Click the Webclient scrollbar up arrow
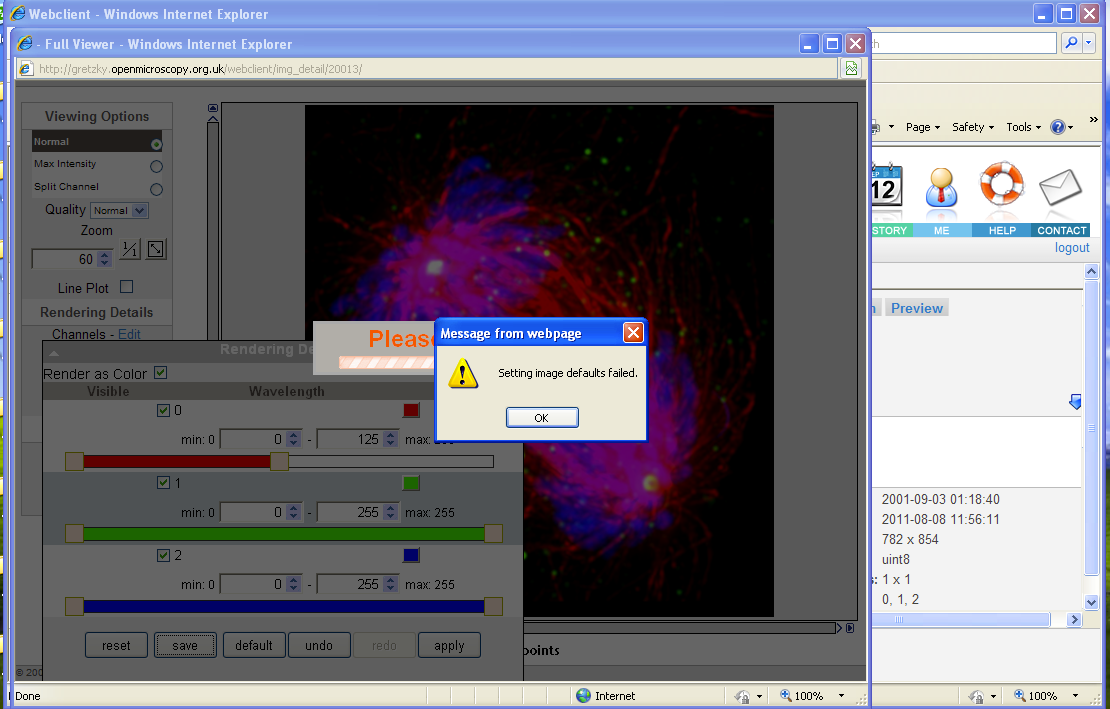 click(1091, 272)
